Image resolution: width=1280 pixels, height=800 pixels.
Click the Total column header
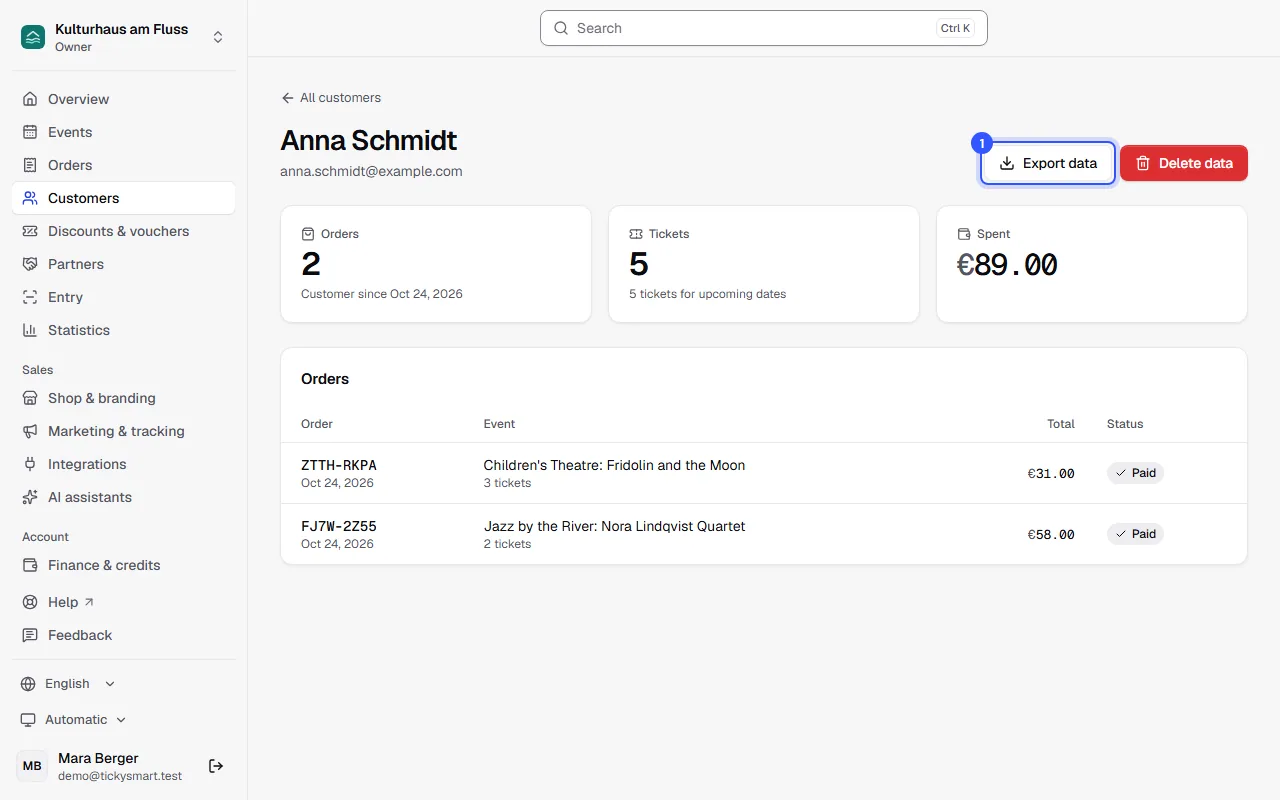(1060, 424)
